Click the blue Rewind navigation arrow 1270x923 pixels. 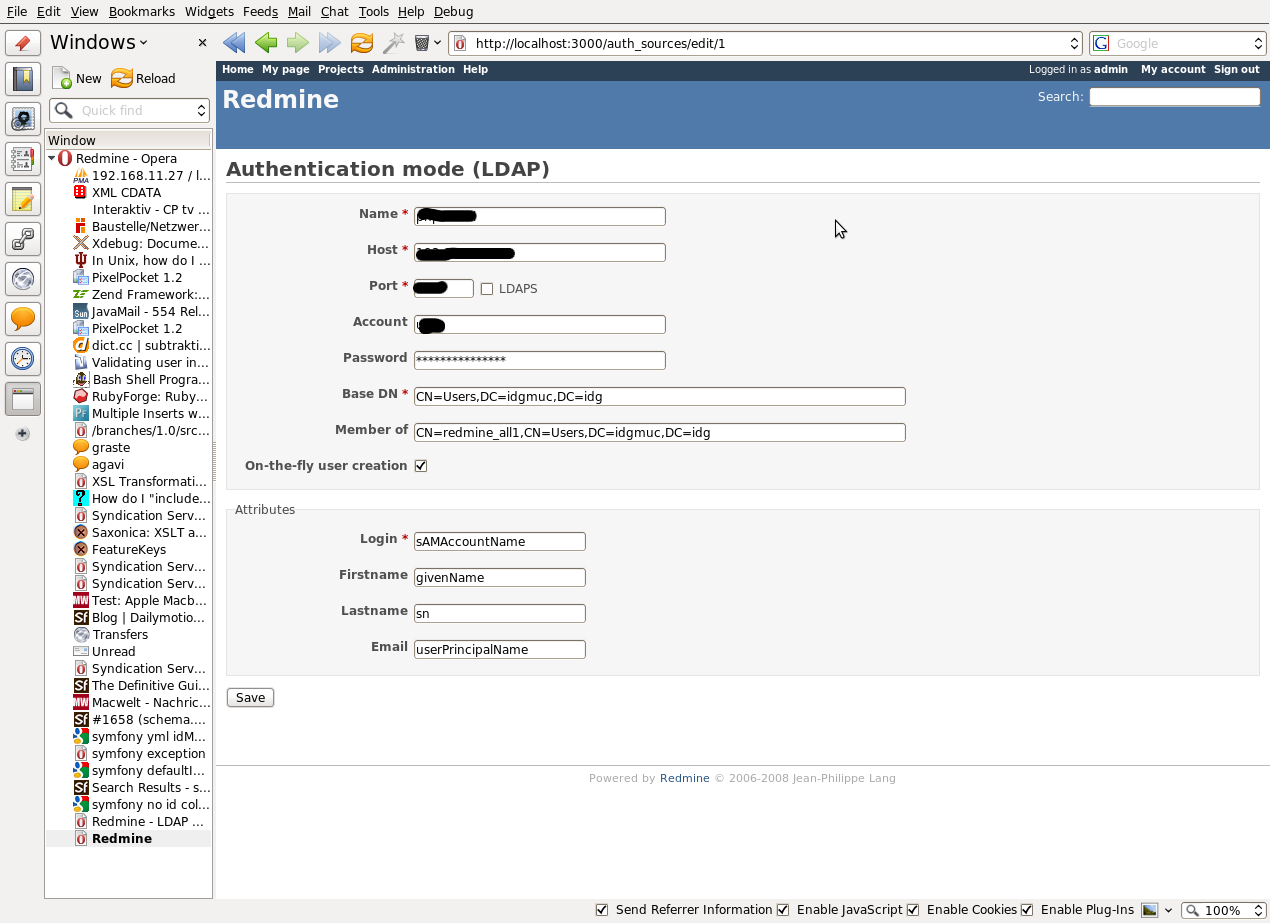coord(234,43)
